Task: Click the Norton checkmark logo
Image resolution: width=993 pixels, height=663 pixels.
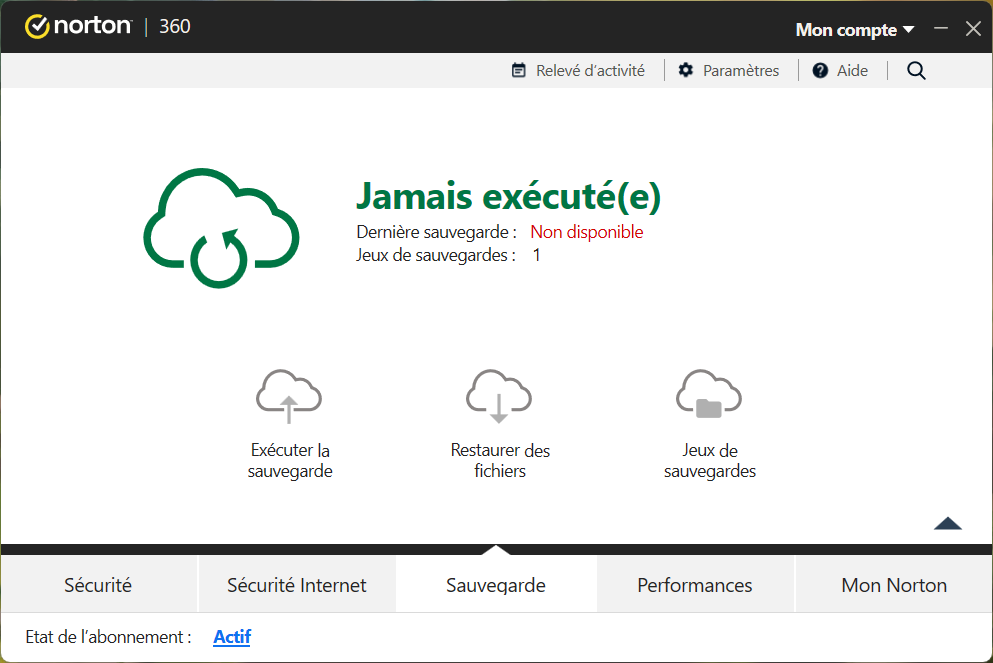Action: 37,27
